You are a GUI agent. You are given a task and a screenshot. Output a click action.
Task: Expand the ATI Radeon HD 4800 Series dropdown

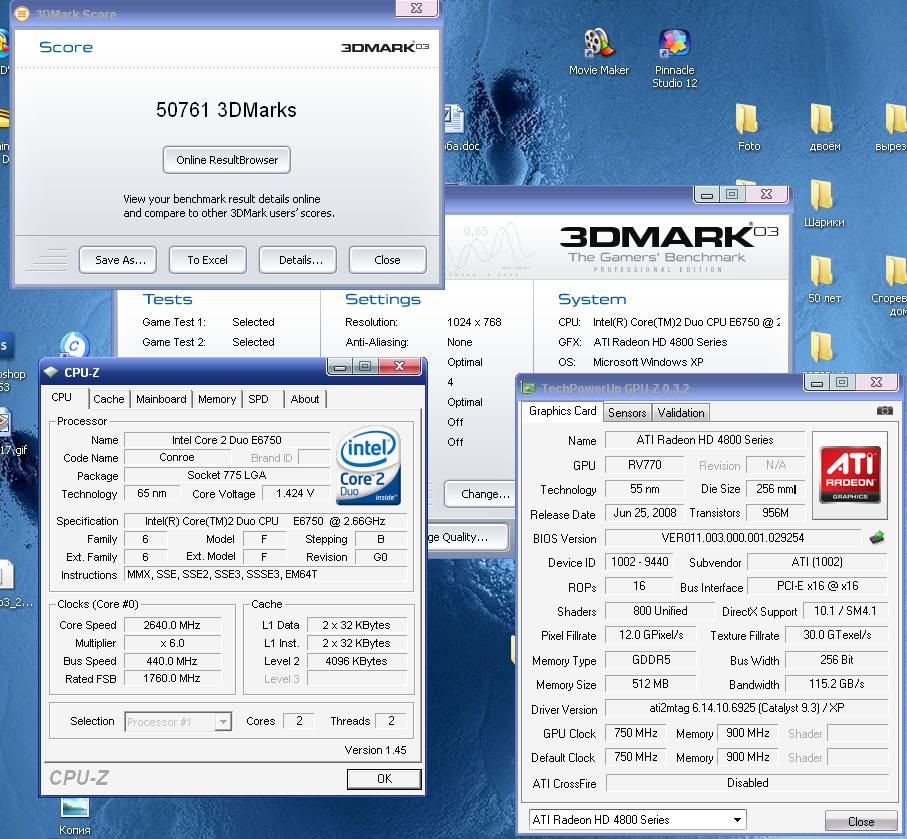pyautogui.click(x=637, y=819)
